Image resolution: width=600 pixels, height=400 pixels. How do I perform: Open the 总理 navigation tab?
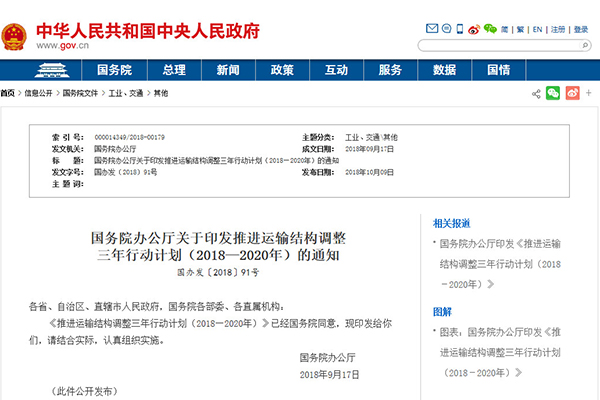tap(174, 70)
